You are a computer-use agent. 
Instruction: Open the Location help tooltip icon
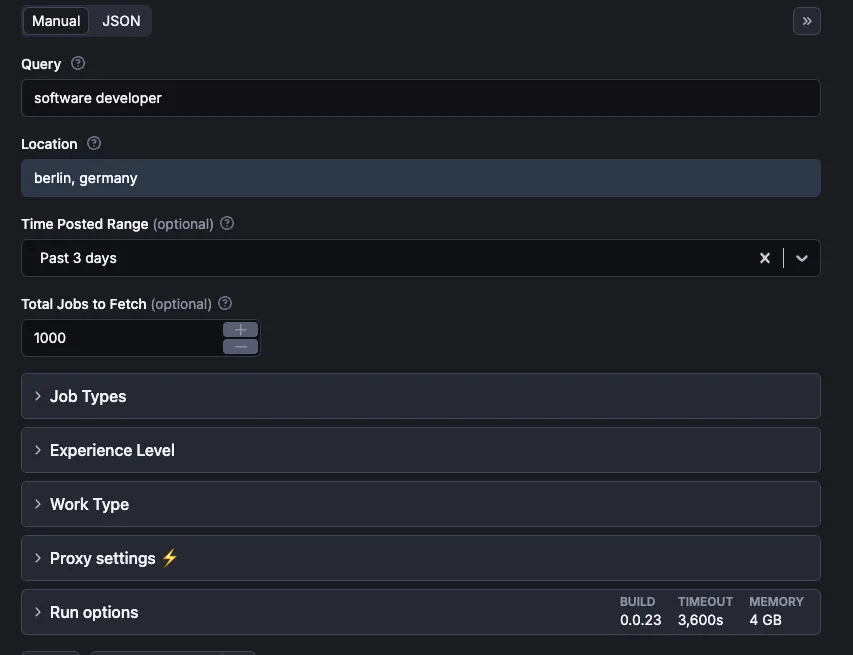pyautogui.click(x=94, y=143)
